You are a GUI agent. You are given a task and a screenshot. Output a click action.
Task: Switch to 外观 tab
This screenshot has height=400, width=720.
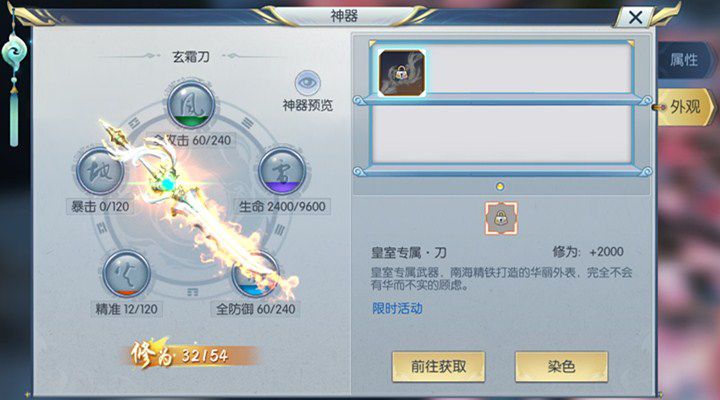coord(685,107)
